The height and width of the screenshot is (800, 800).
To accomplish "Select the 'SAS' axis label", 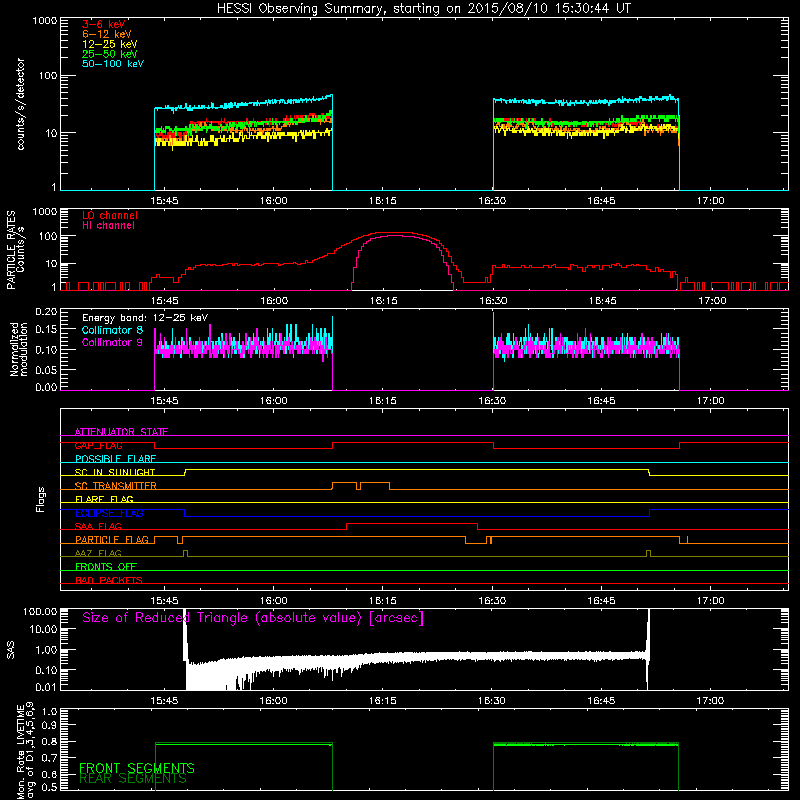I will (11, 650).
